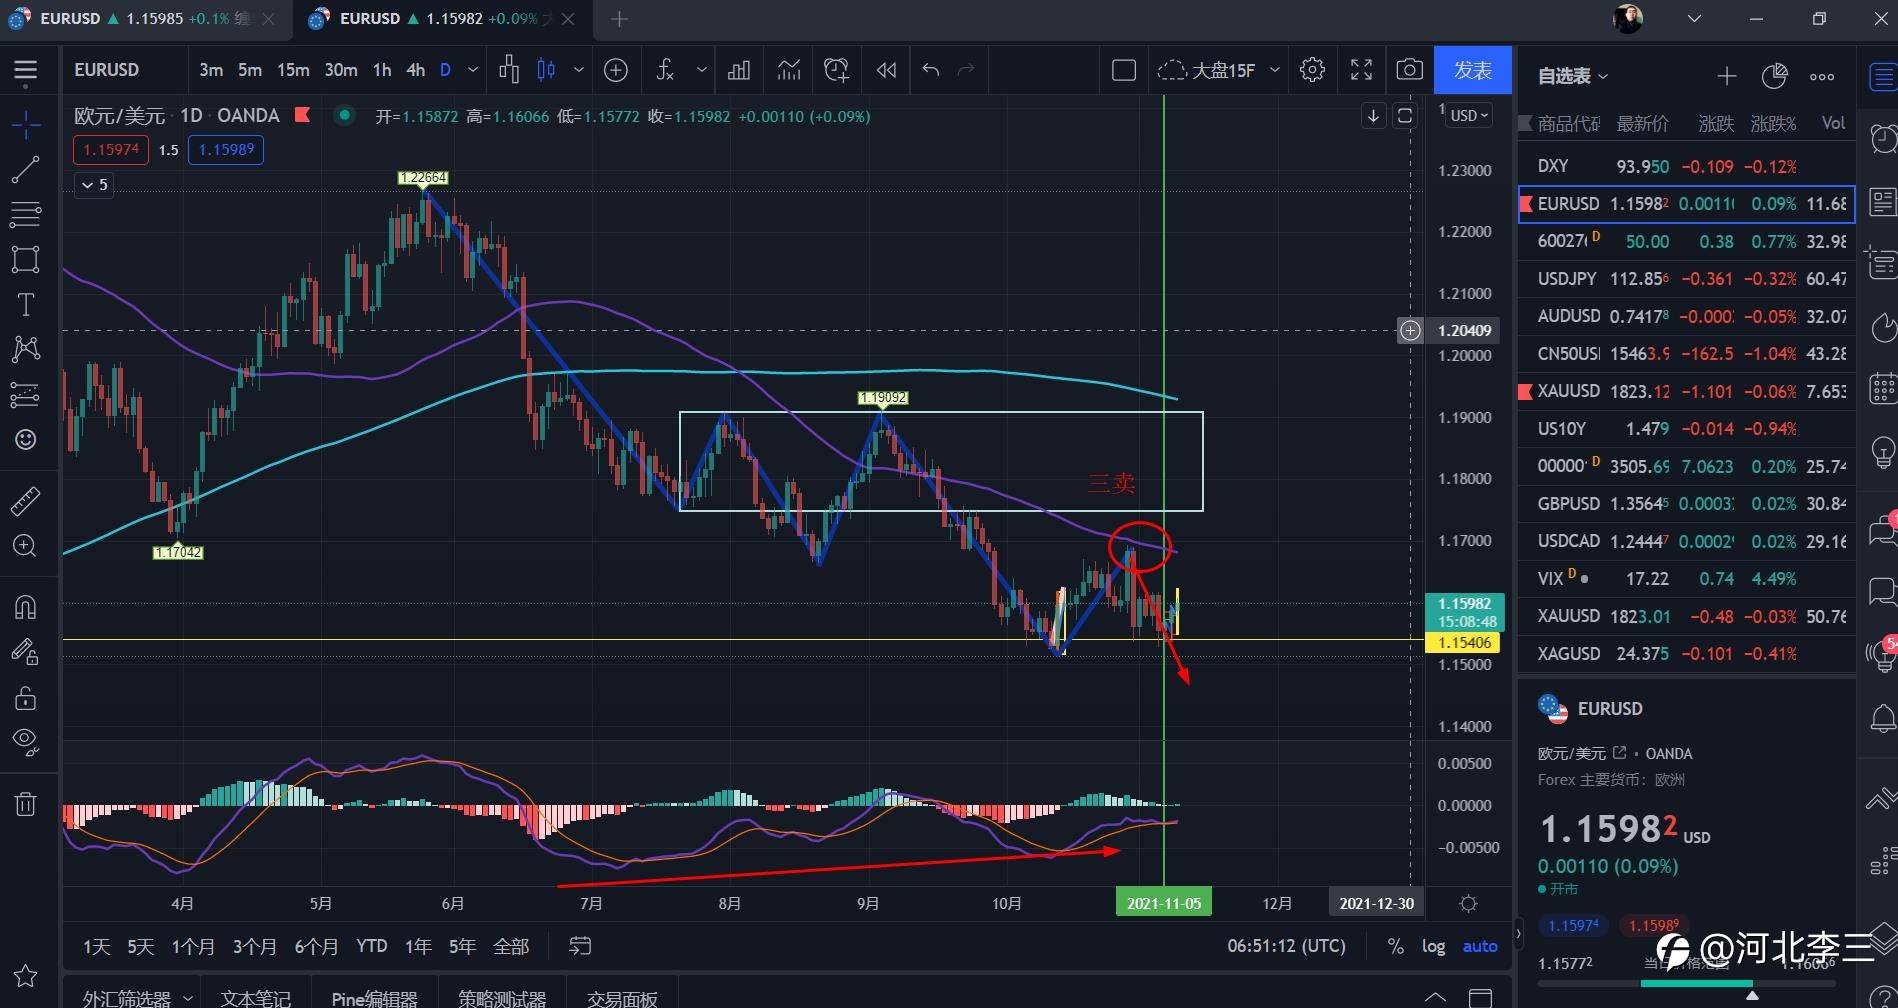The image size is (1898, 1008).
Task: Switch to the 3m timeframe
Action: tap(211, 70)
